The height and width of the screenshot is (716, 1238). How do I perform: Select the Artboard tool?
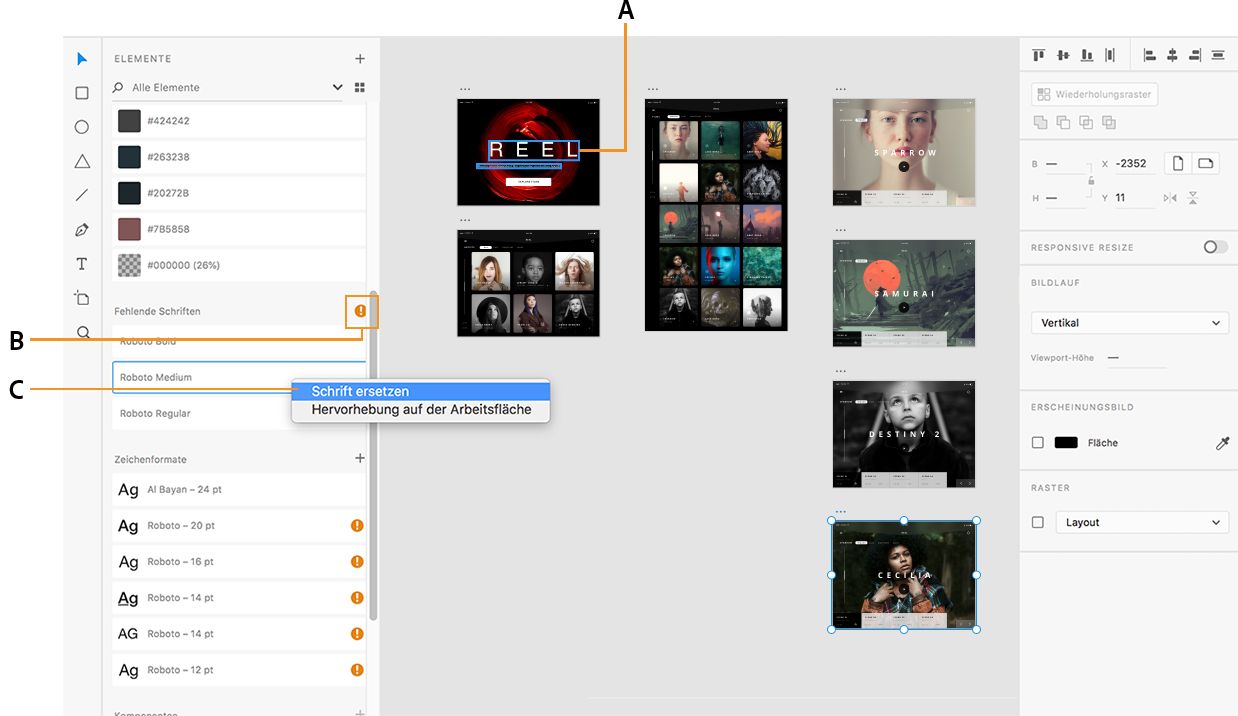point(82,298)
